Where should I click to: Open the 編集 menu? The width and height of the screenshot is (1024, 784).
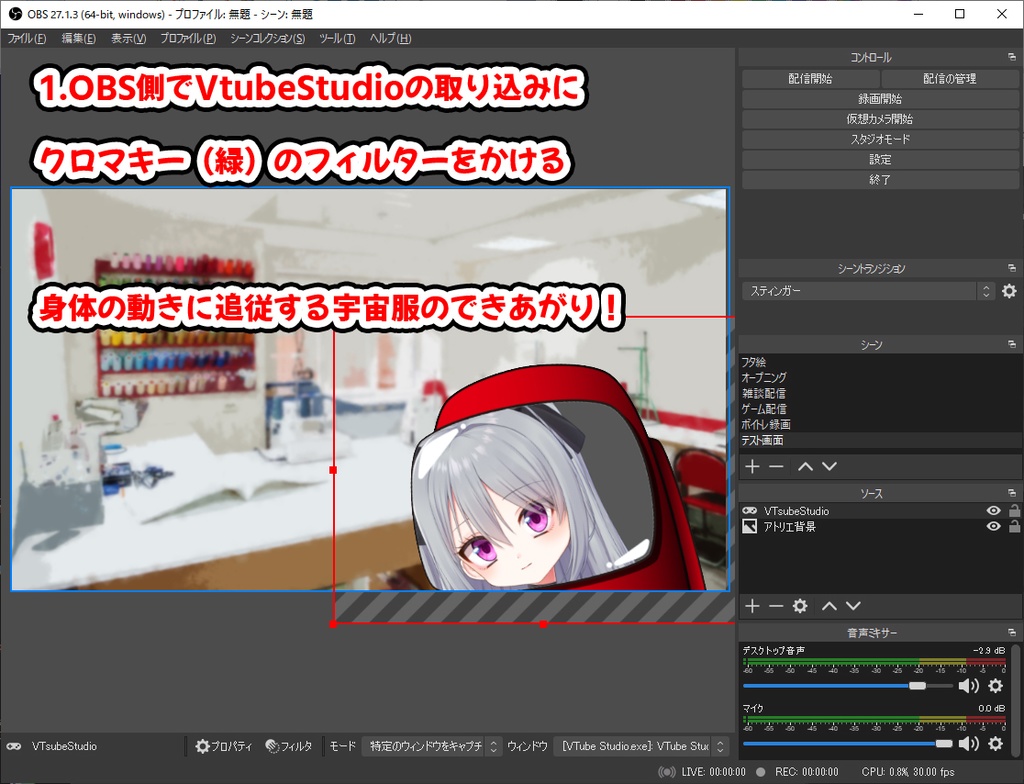pyautogui.click(x=78, y=39)
